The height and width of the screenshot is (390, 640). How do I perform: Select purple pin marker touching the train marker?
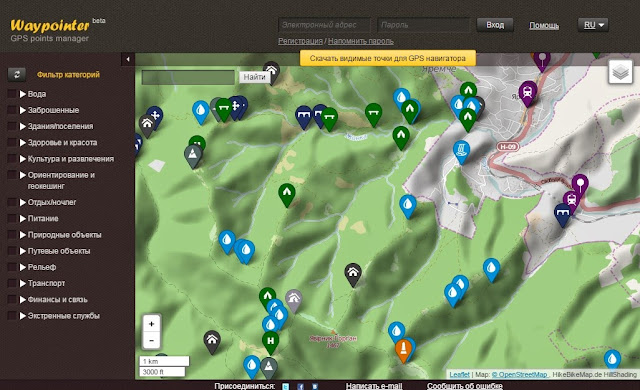click(x=580, y=185)
